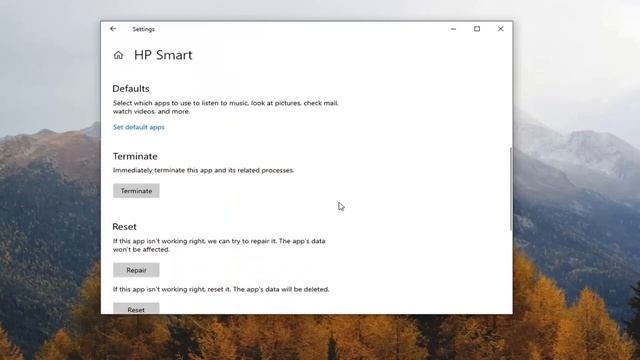The height and width of the screenshot is (360, 640).
Task: Maximize the Settings window
Action: (x=477, y=29)
